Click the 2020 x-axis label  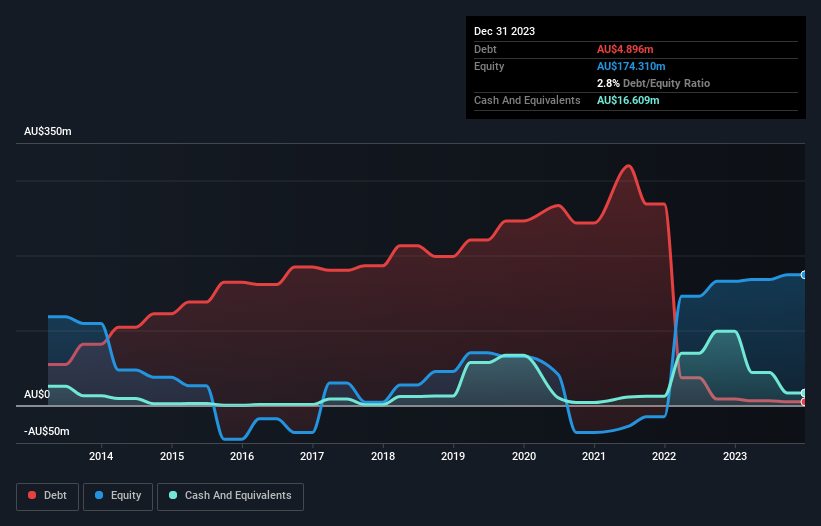(x=524, y=456)
